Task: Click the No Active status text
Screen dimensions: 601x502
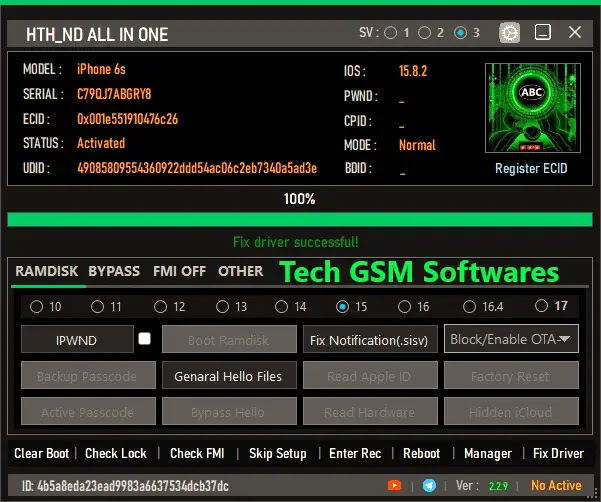Action: coord(556,486)
